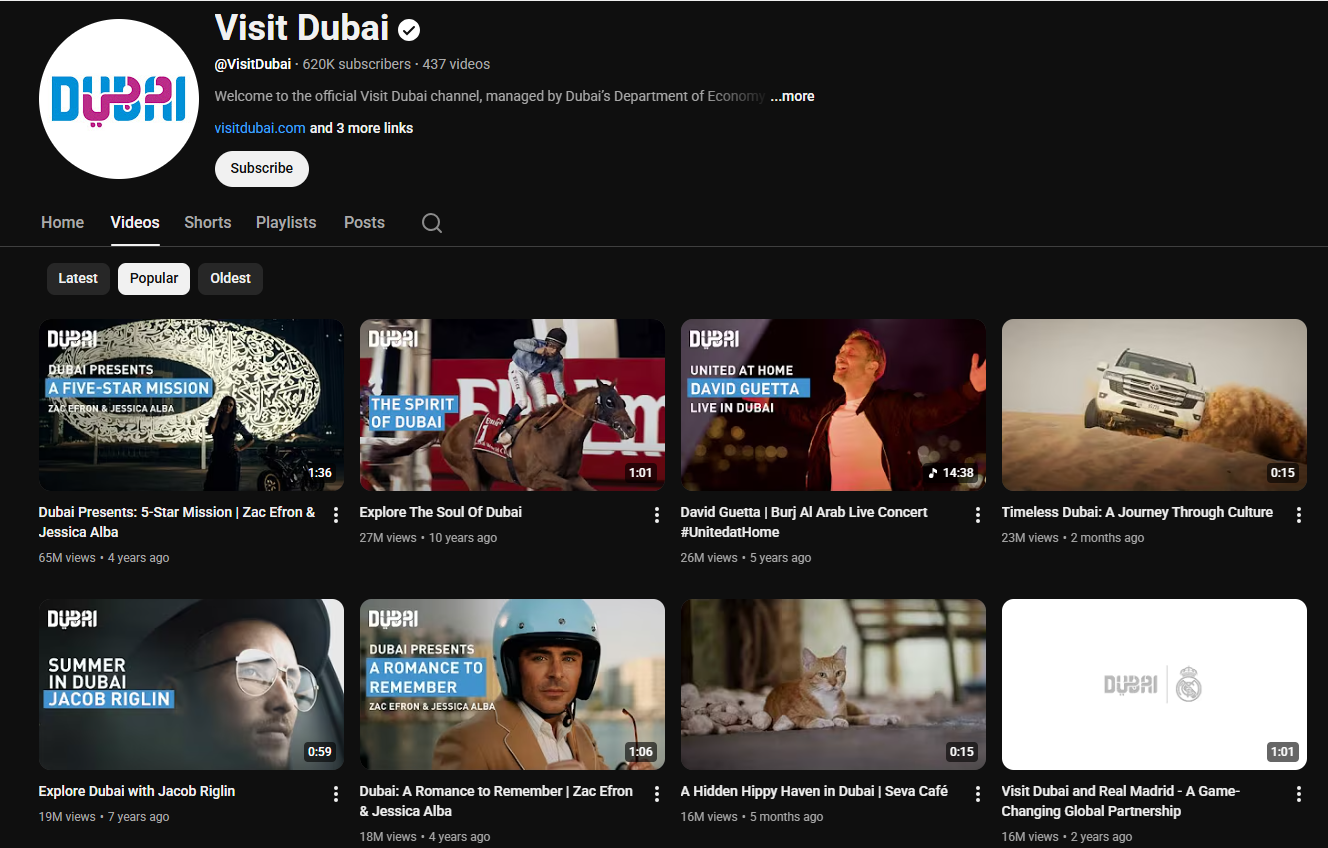1328x848 pixels.
Task: Play the desert SUV thumbnail
Action: tap(1154, 405)
